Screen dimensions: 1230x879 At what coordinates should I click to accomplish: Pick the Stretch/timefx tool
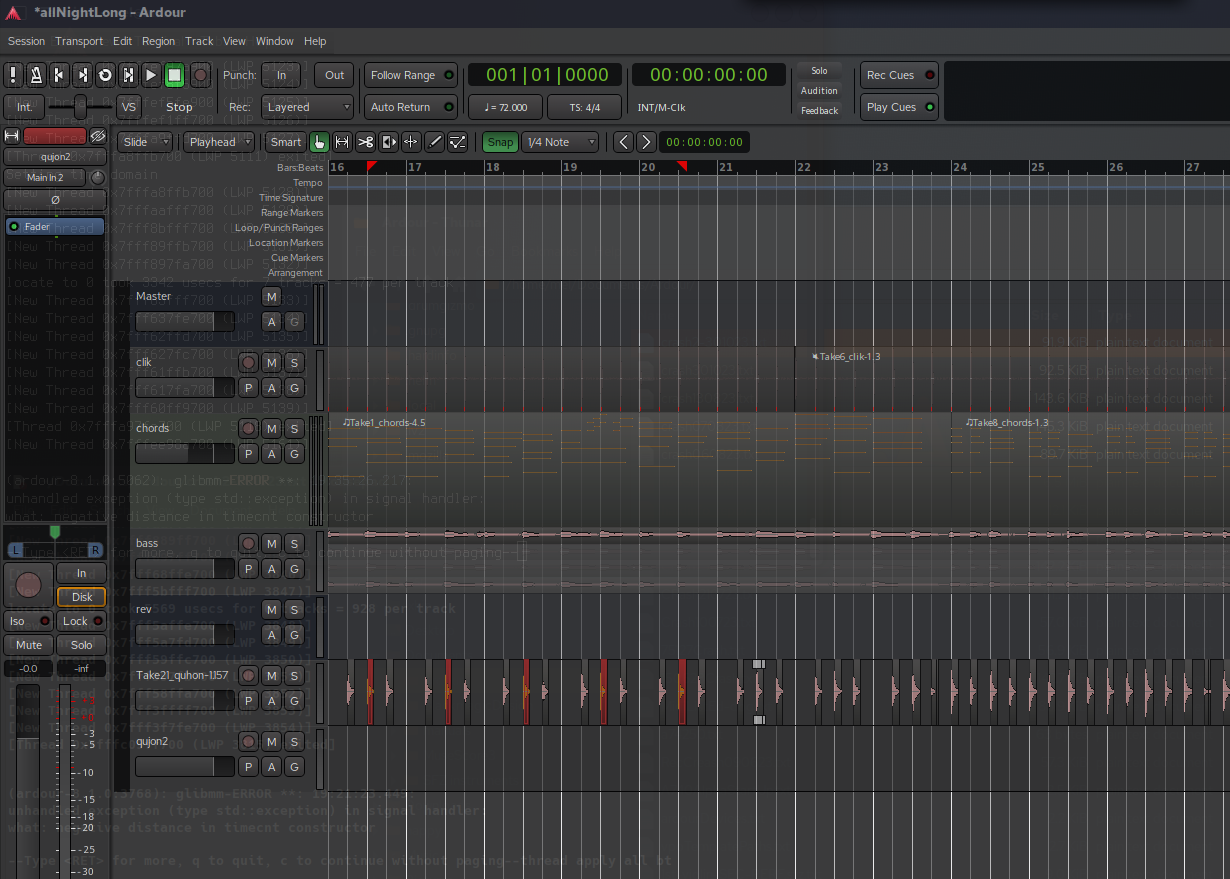pos(388,142)
